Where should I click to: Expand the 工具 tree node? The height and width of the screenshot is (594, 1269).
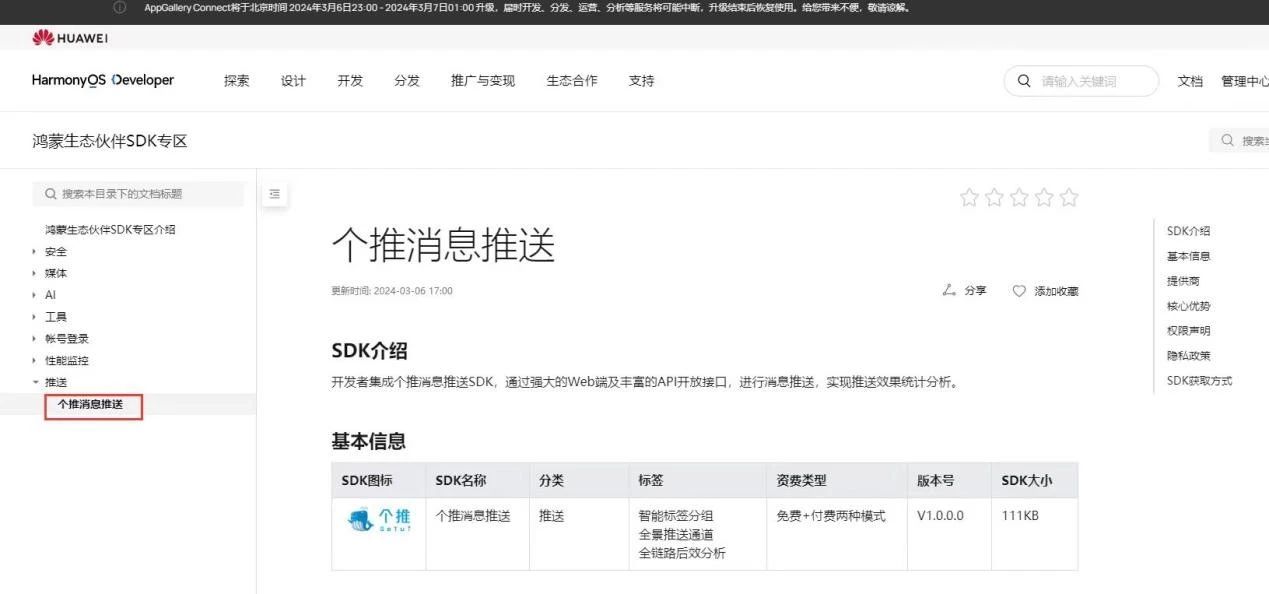pyautogui.click(x=35, y=317)
